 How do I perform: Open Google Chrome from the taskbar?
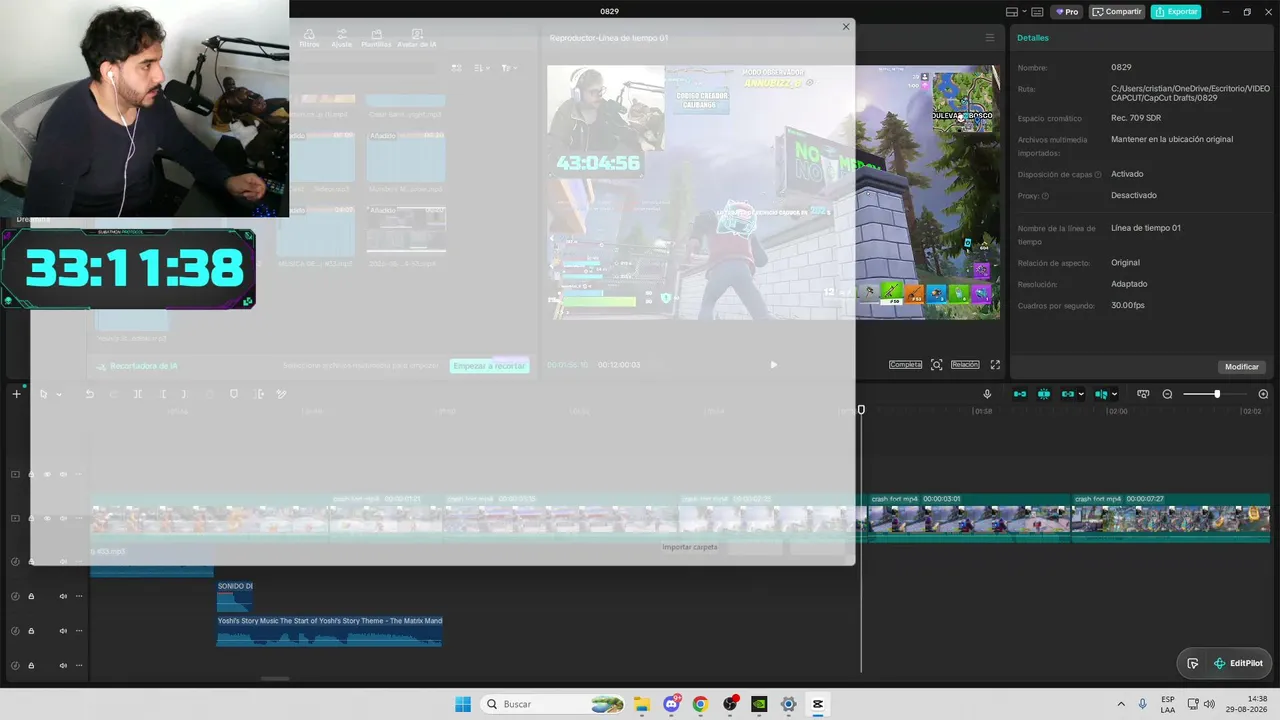(x=700, y=704)
